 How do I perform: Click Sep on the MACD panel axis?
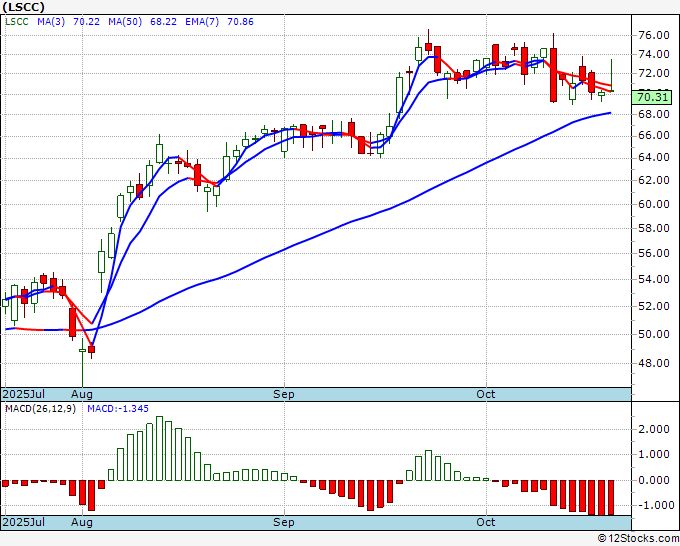tap(284, 522)
